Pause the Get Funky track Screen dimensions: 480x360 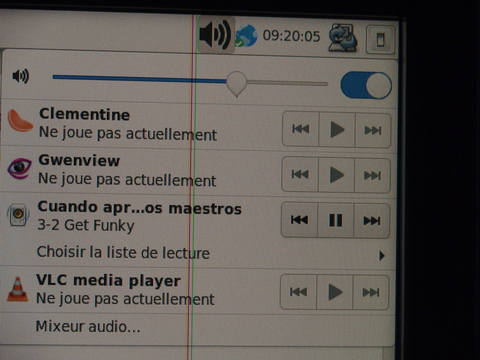coord(336,220)
